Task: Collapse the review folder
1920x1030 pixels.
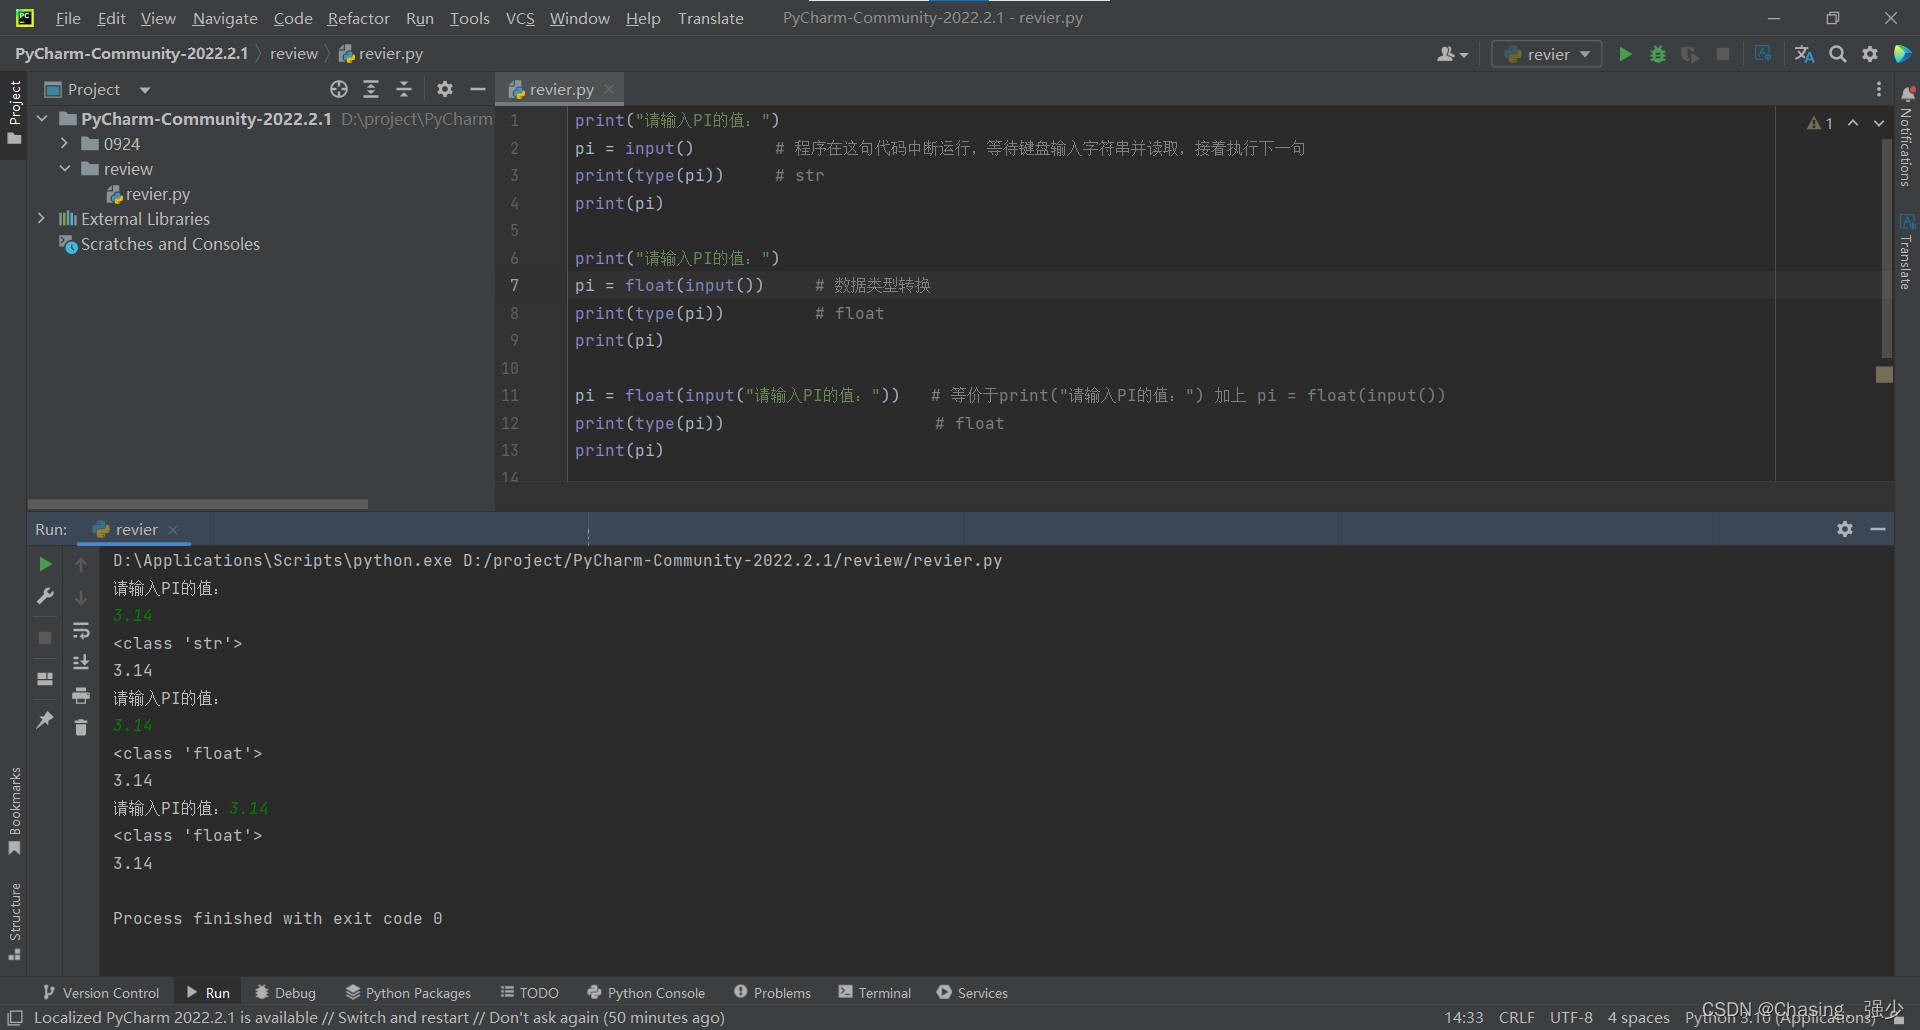Action: (65, 169)
